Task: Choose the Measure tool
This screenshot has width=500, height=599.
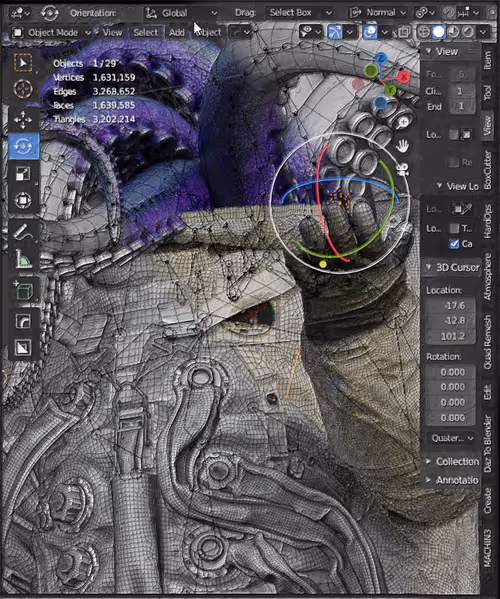Action: (x=23, y=259)
